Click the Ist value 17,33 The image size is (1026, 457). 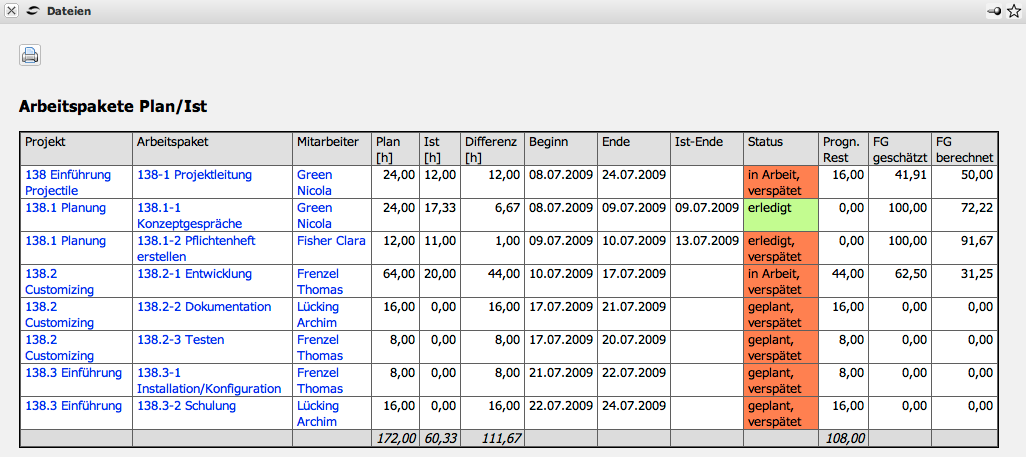click(440, 208)
